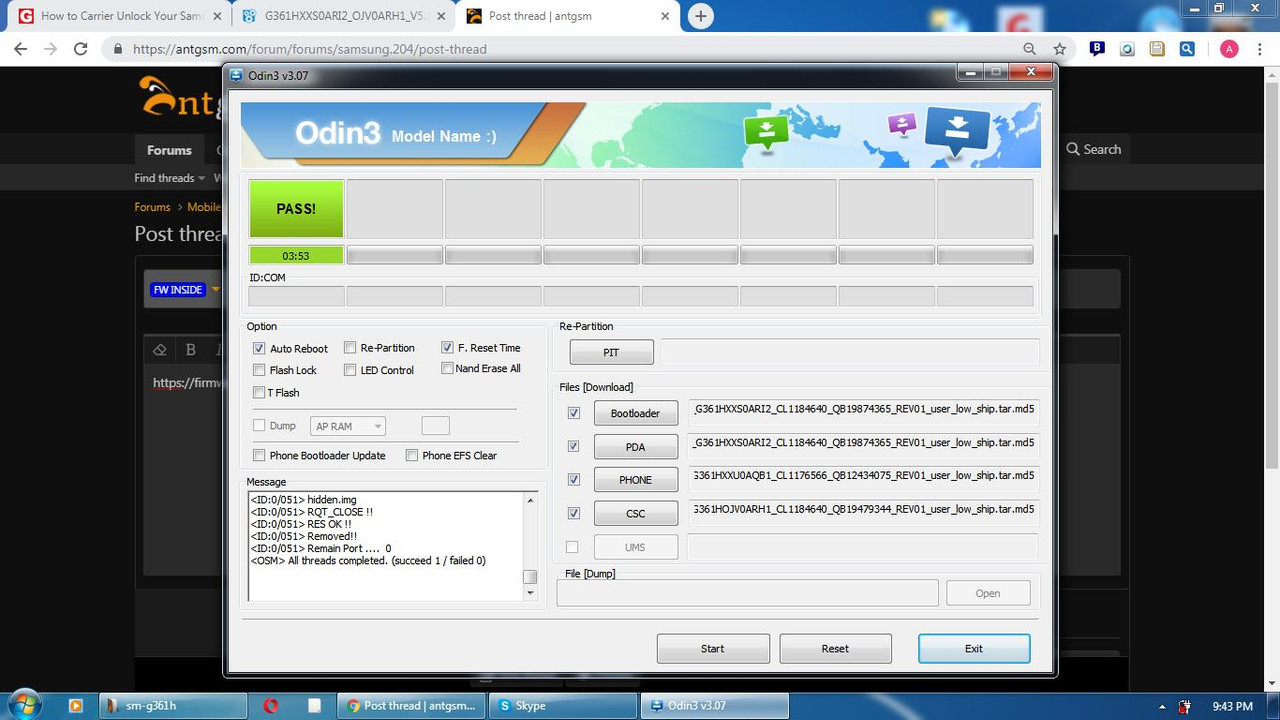This screenshot has height=720, width=1280.
Task: Launch the media player from taskbar
Action: (75, 705)
